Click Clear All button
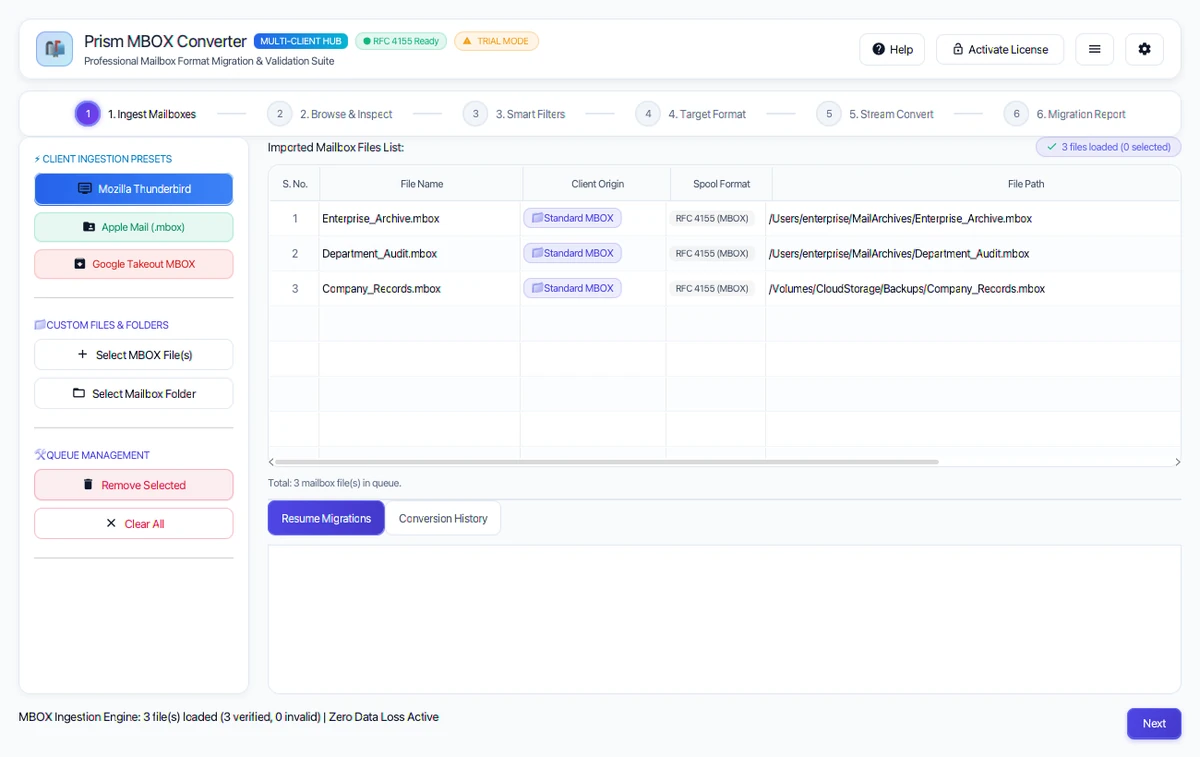The width and height of the screenshot is (1200, 757). point(134,524)
